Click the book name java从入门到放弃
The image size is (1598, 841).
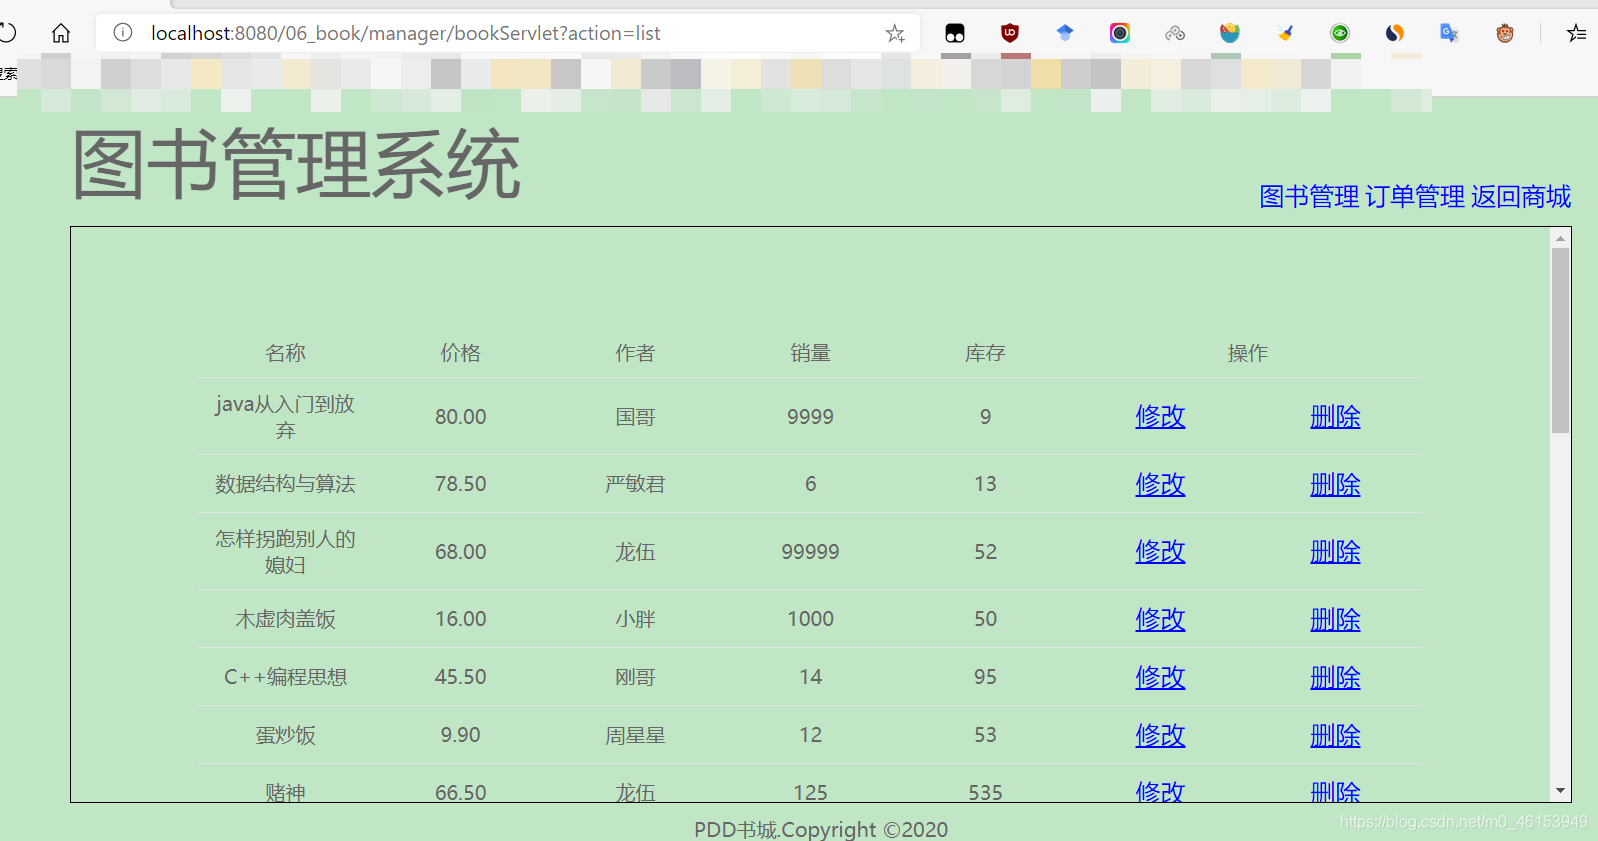click(285, 417)
